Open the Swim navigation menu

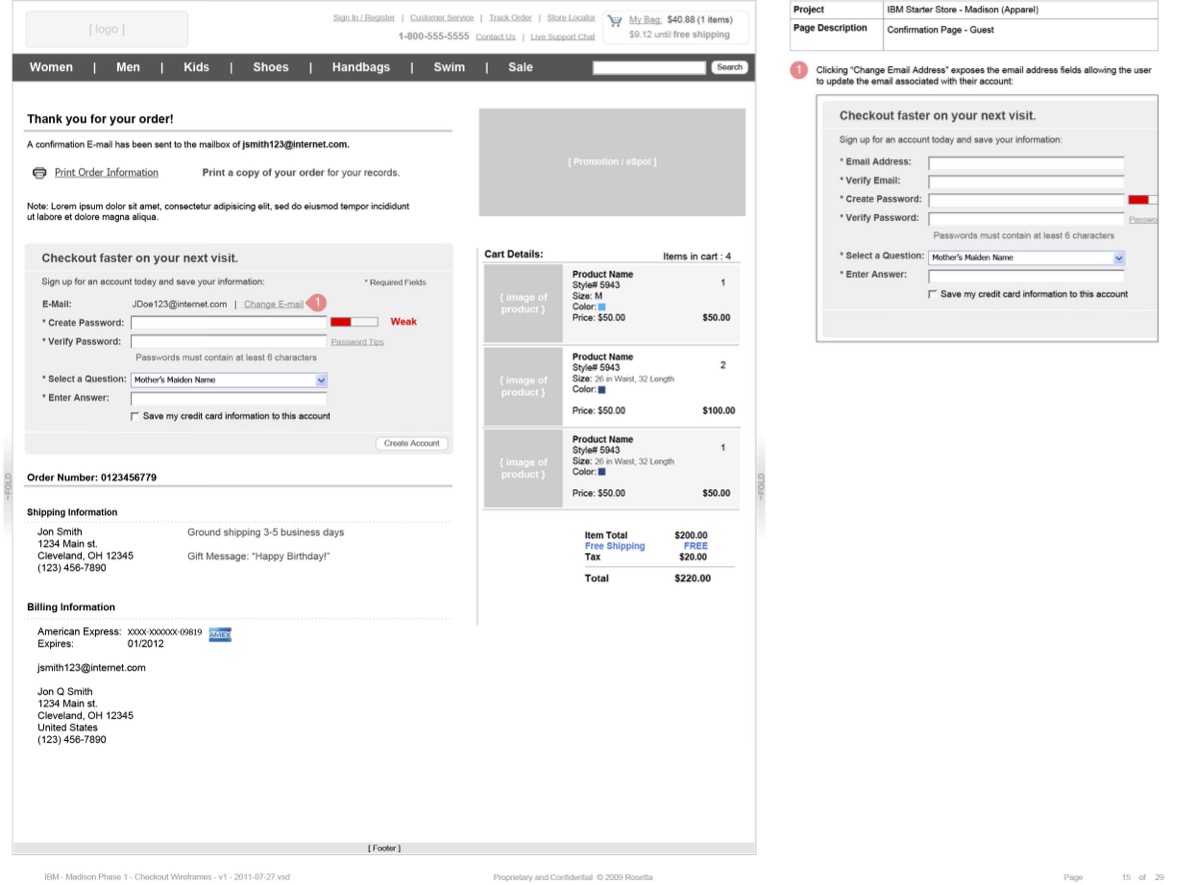point(449,67)
